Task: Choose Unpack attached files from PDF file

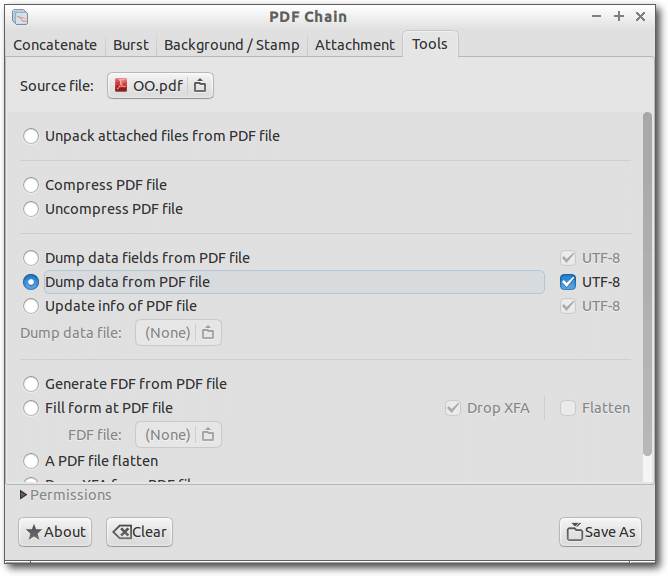Action: point(31,136)
